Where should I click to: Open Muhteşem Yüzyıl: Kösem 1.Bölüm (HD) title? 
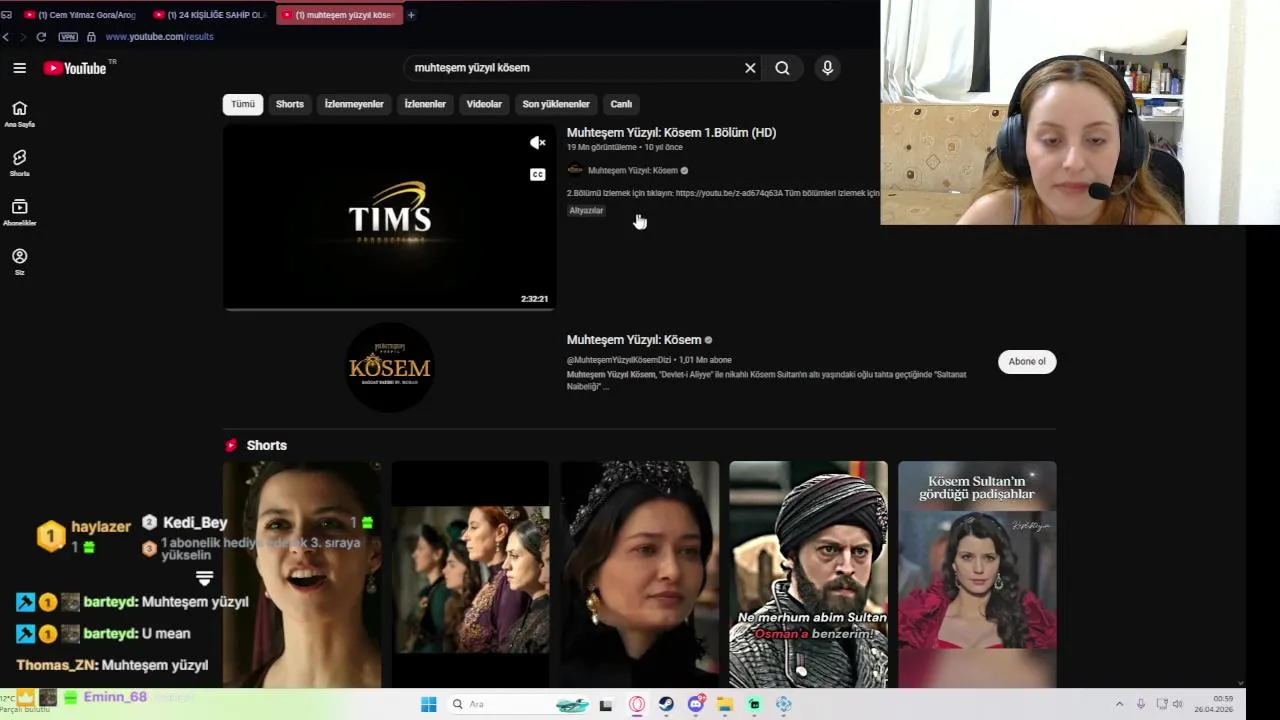coord(671,132)
